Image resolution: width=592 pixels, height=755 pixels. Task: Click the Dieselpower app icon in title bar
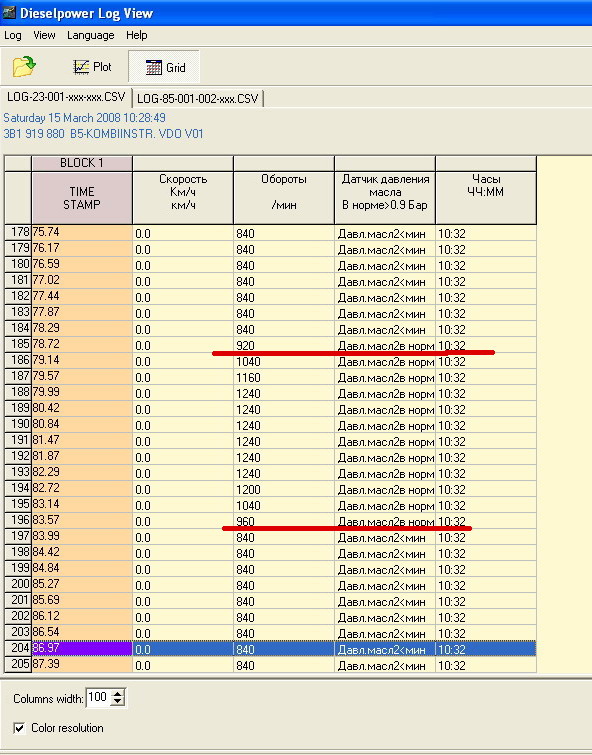9,12
